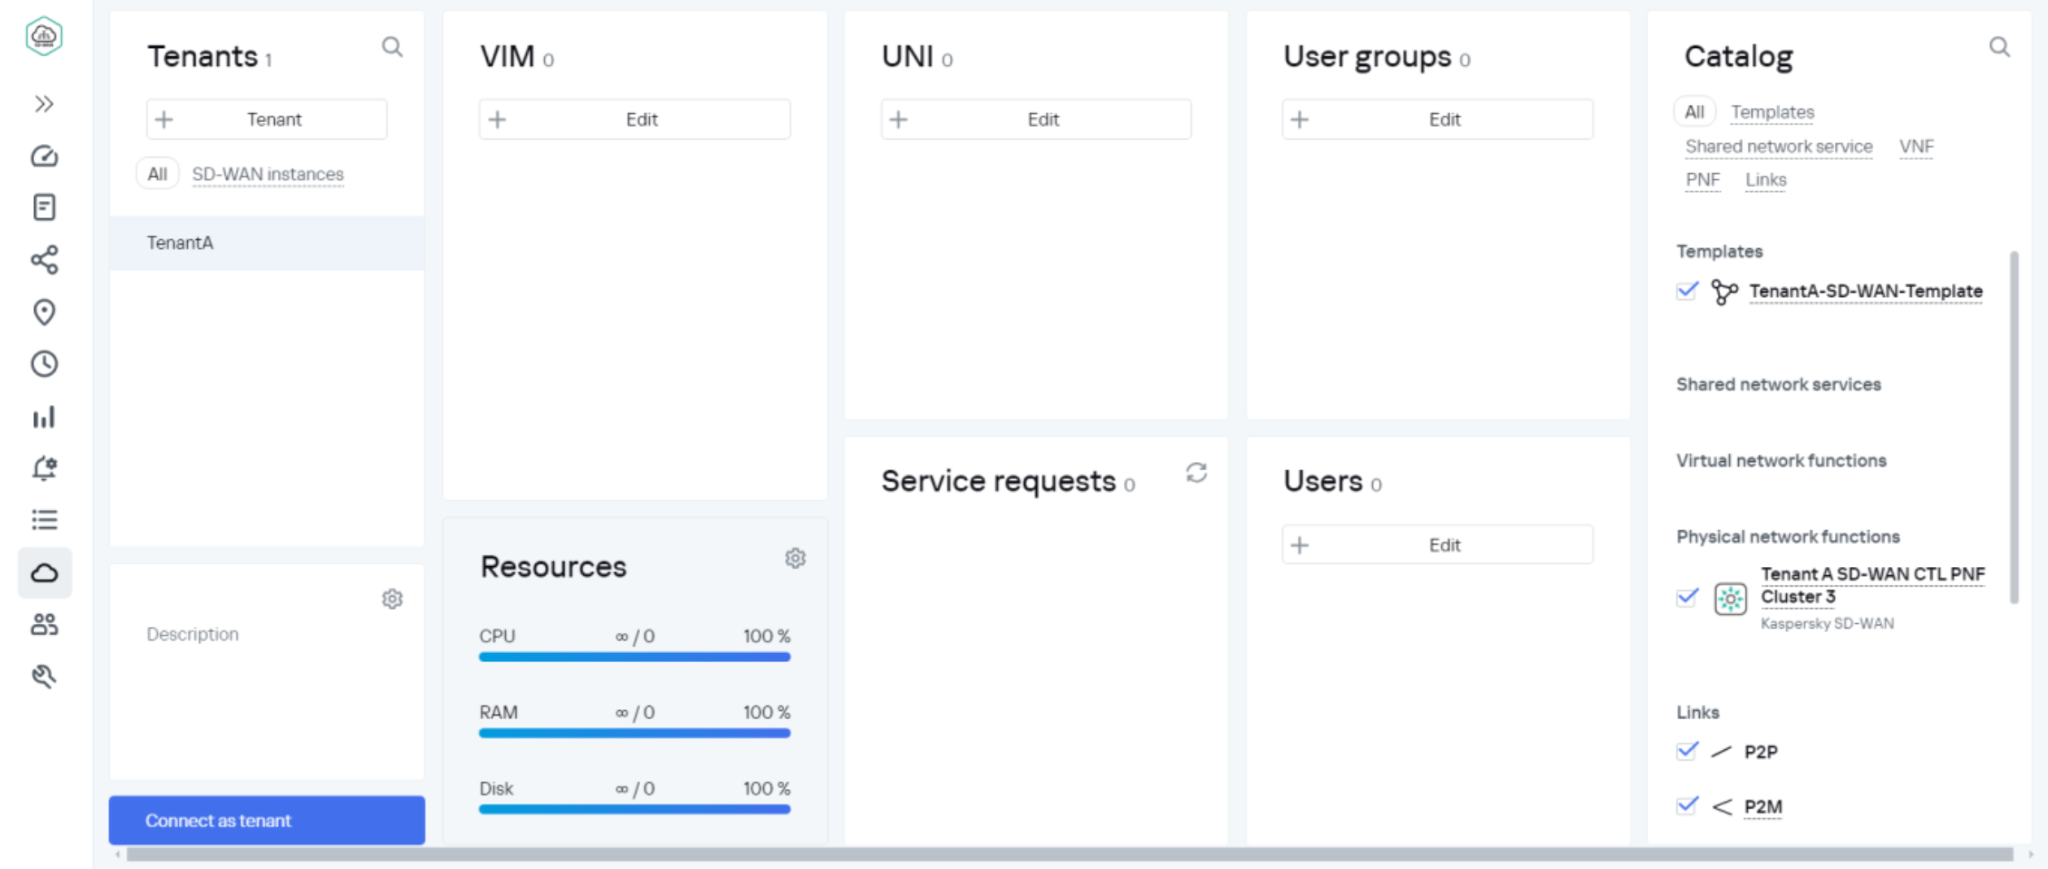Viewport: 2048px width, 869px height.
Task: Select the VNF catalog filter tab
Action: 1916,146
